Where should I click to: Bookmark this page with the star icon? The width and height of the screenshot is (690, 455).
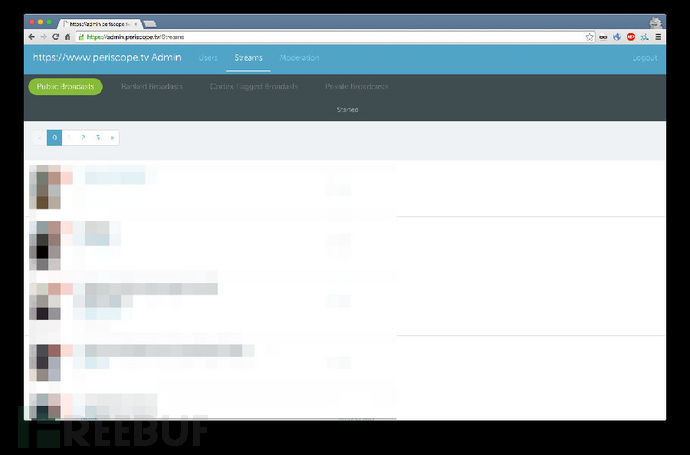[589, 37]
